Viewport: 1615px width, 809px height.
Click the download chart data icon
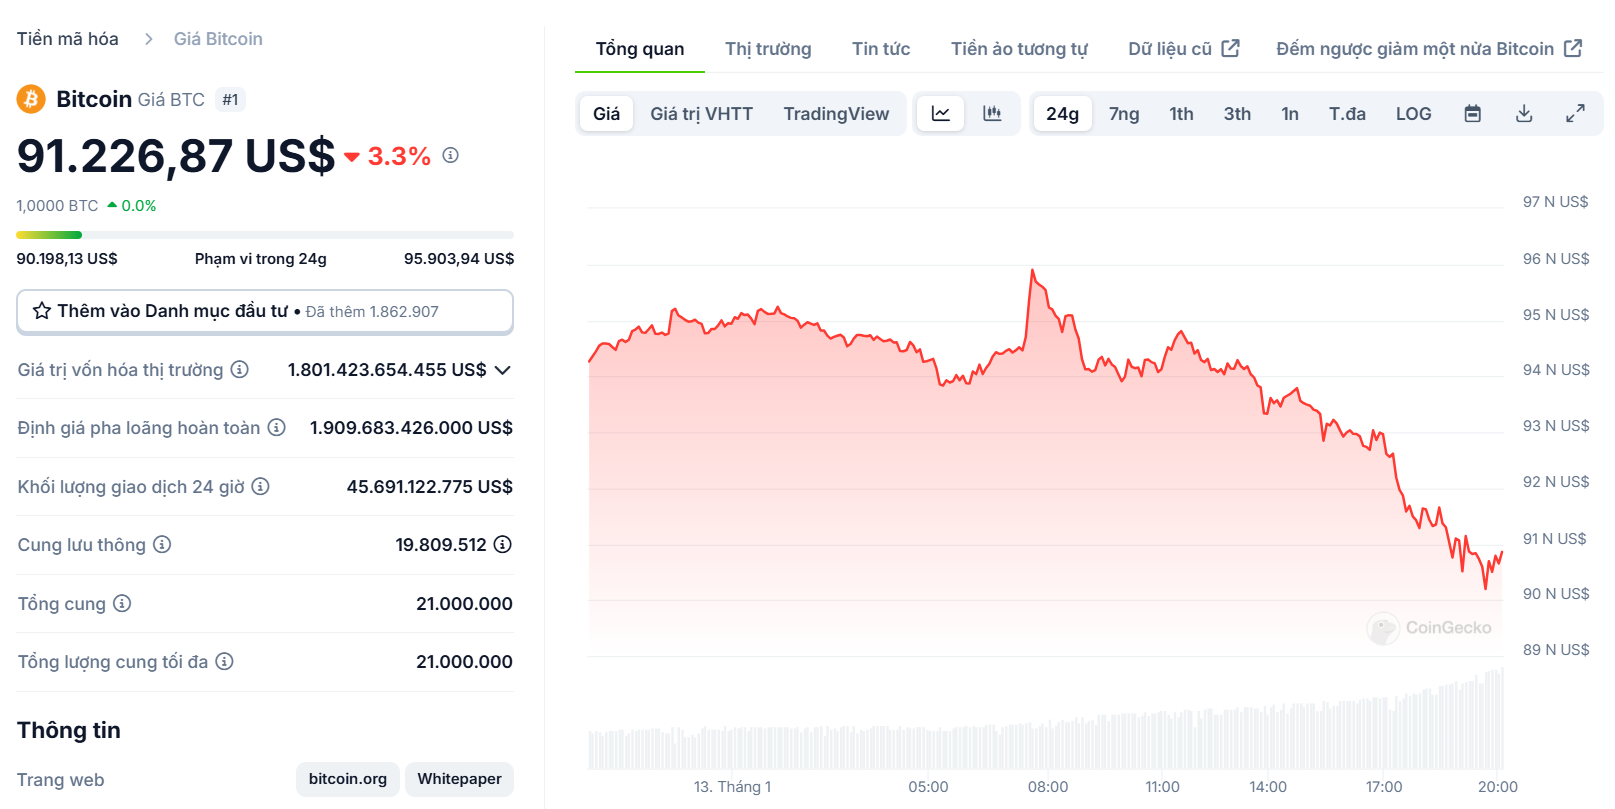coord(1524,114)
